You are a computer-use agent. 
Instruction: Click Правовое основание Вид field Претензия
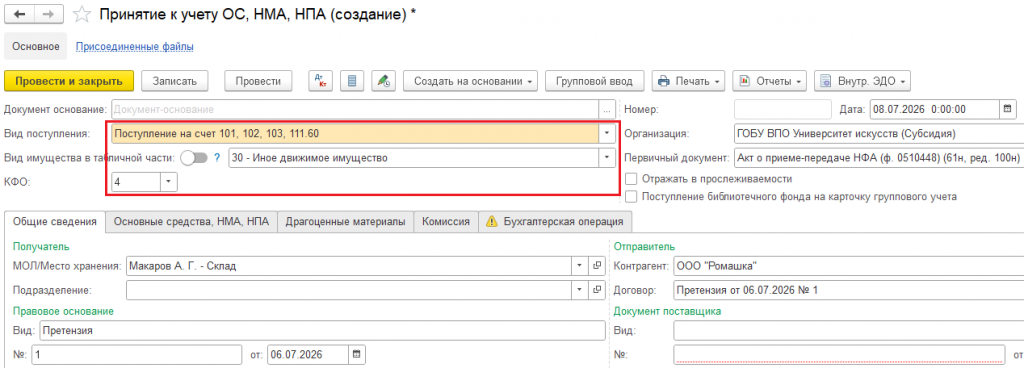point(322,331)
